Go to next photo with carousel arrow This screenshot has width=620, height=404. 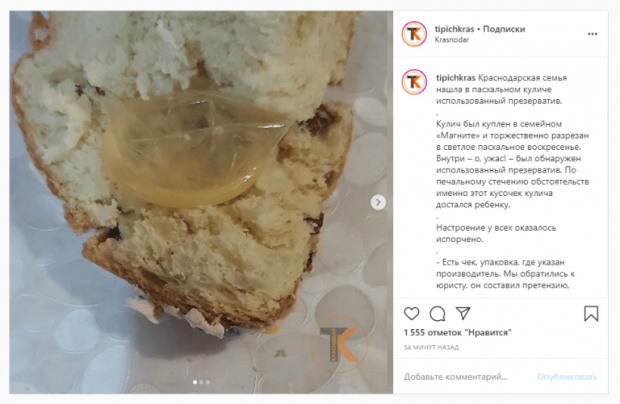tap(378, 202)
